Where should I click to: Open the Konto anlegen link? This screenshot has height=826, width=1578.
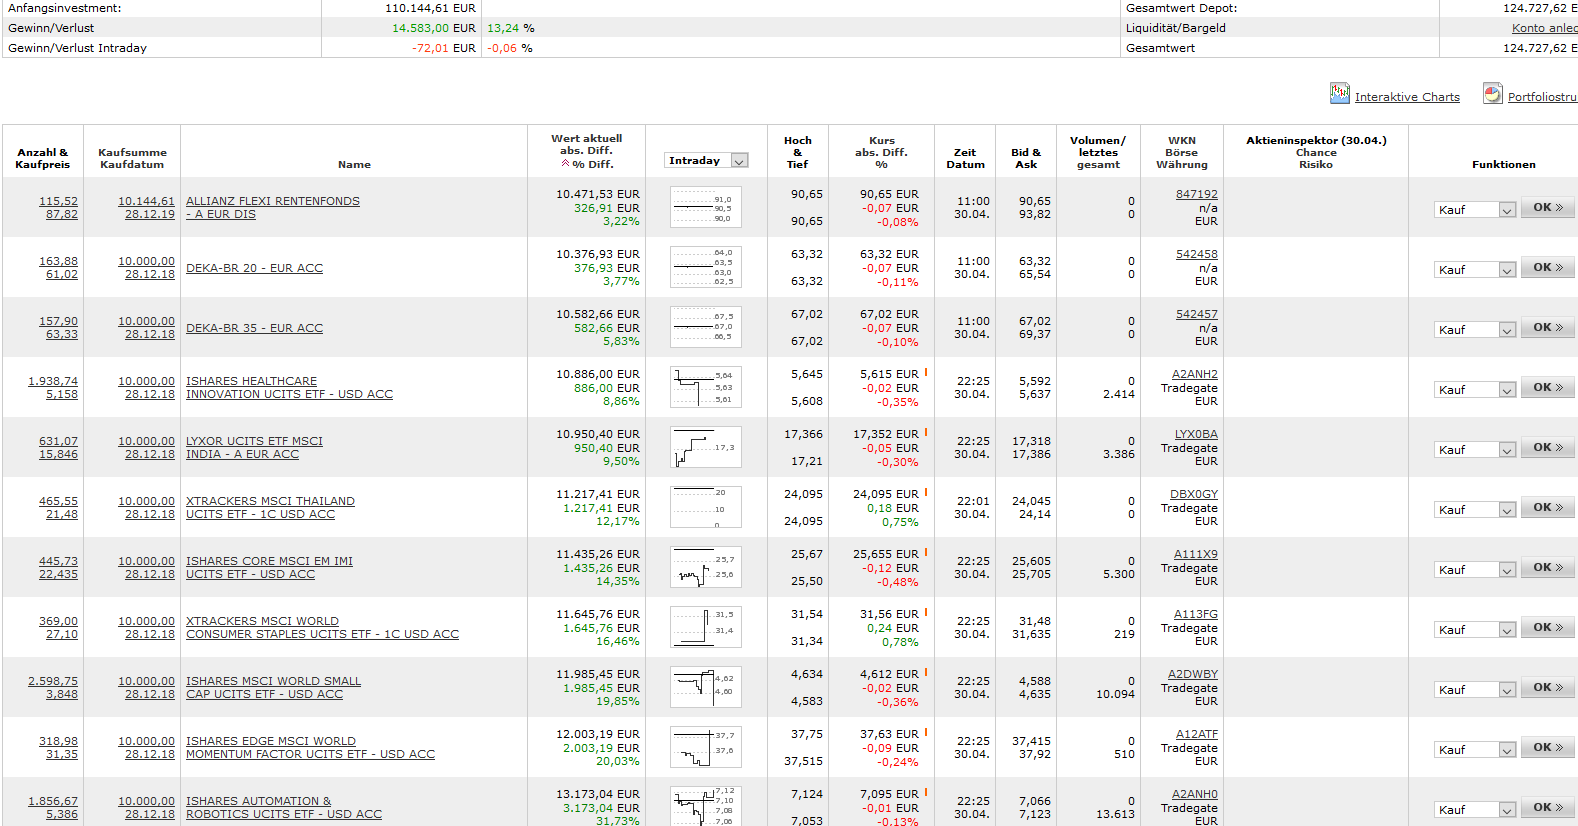pos(1543,28)
